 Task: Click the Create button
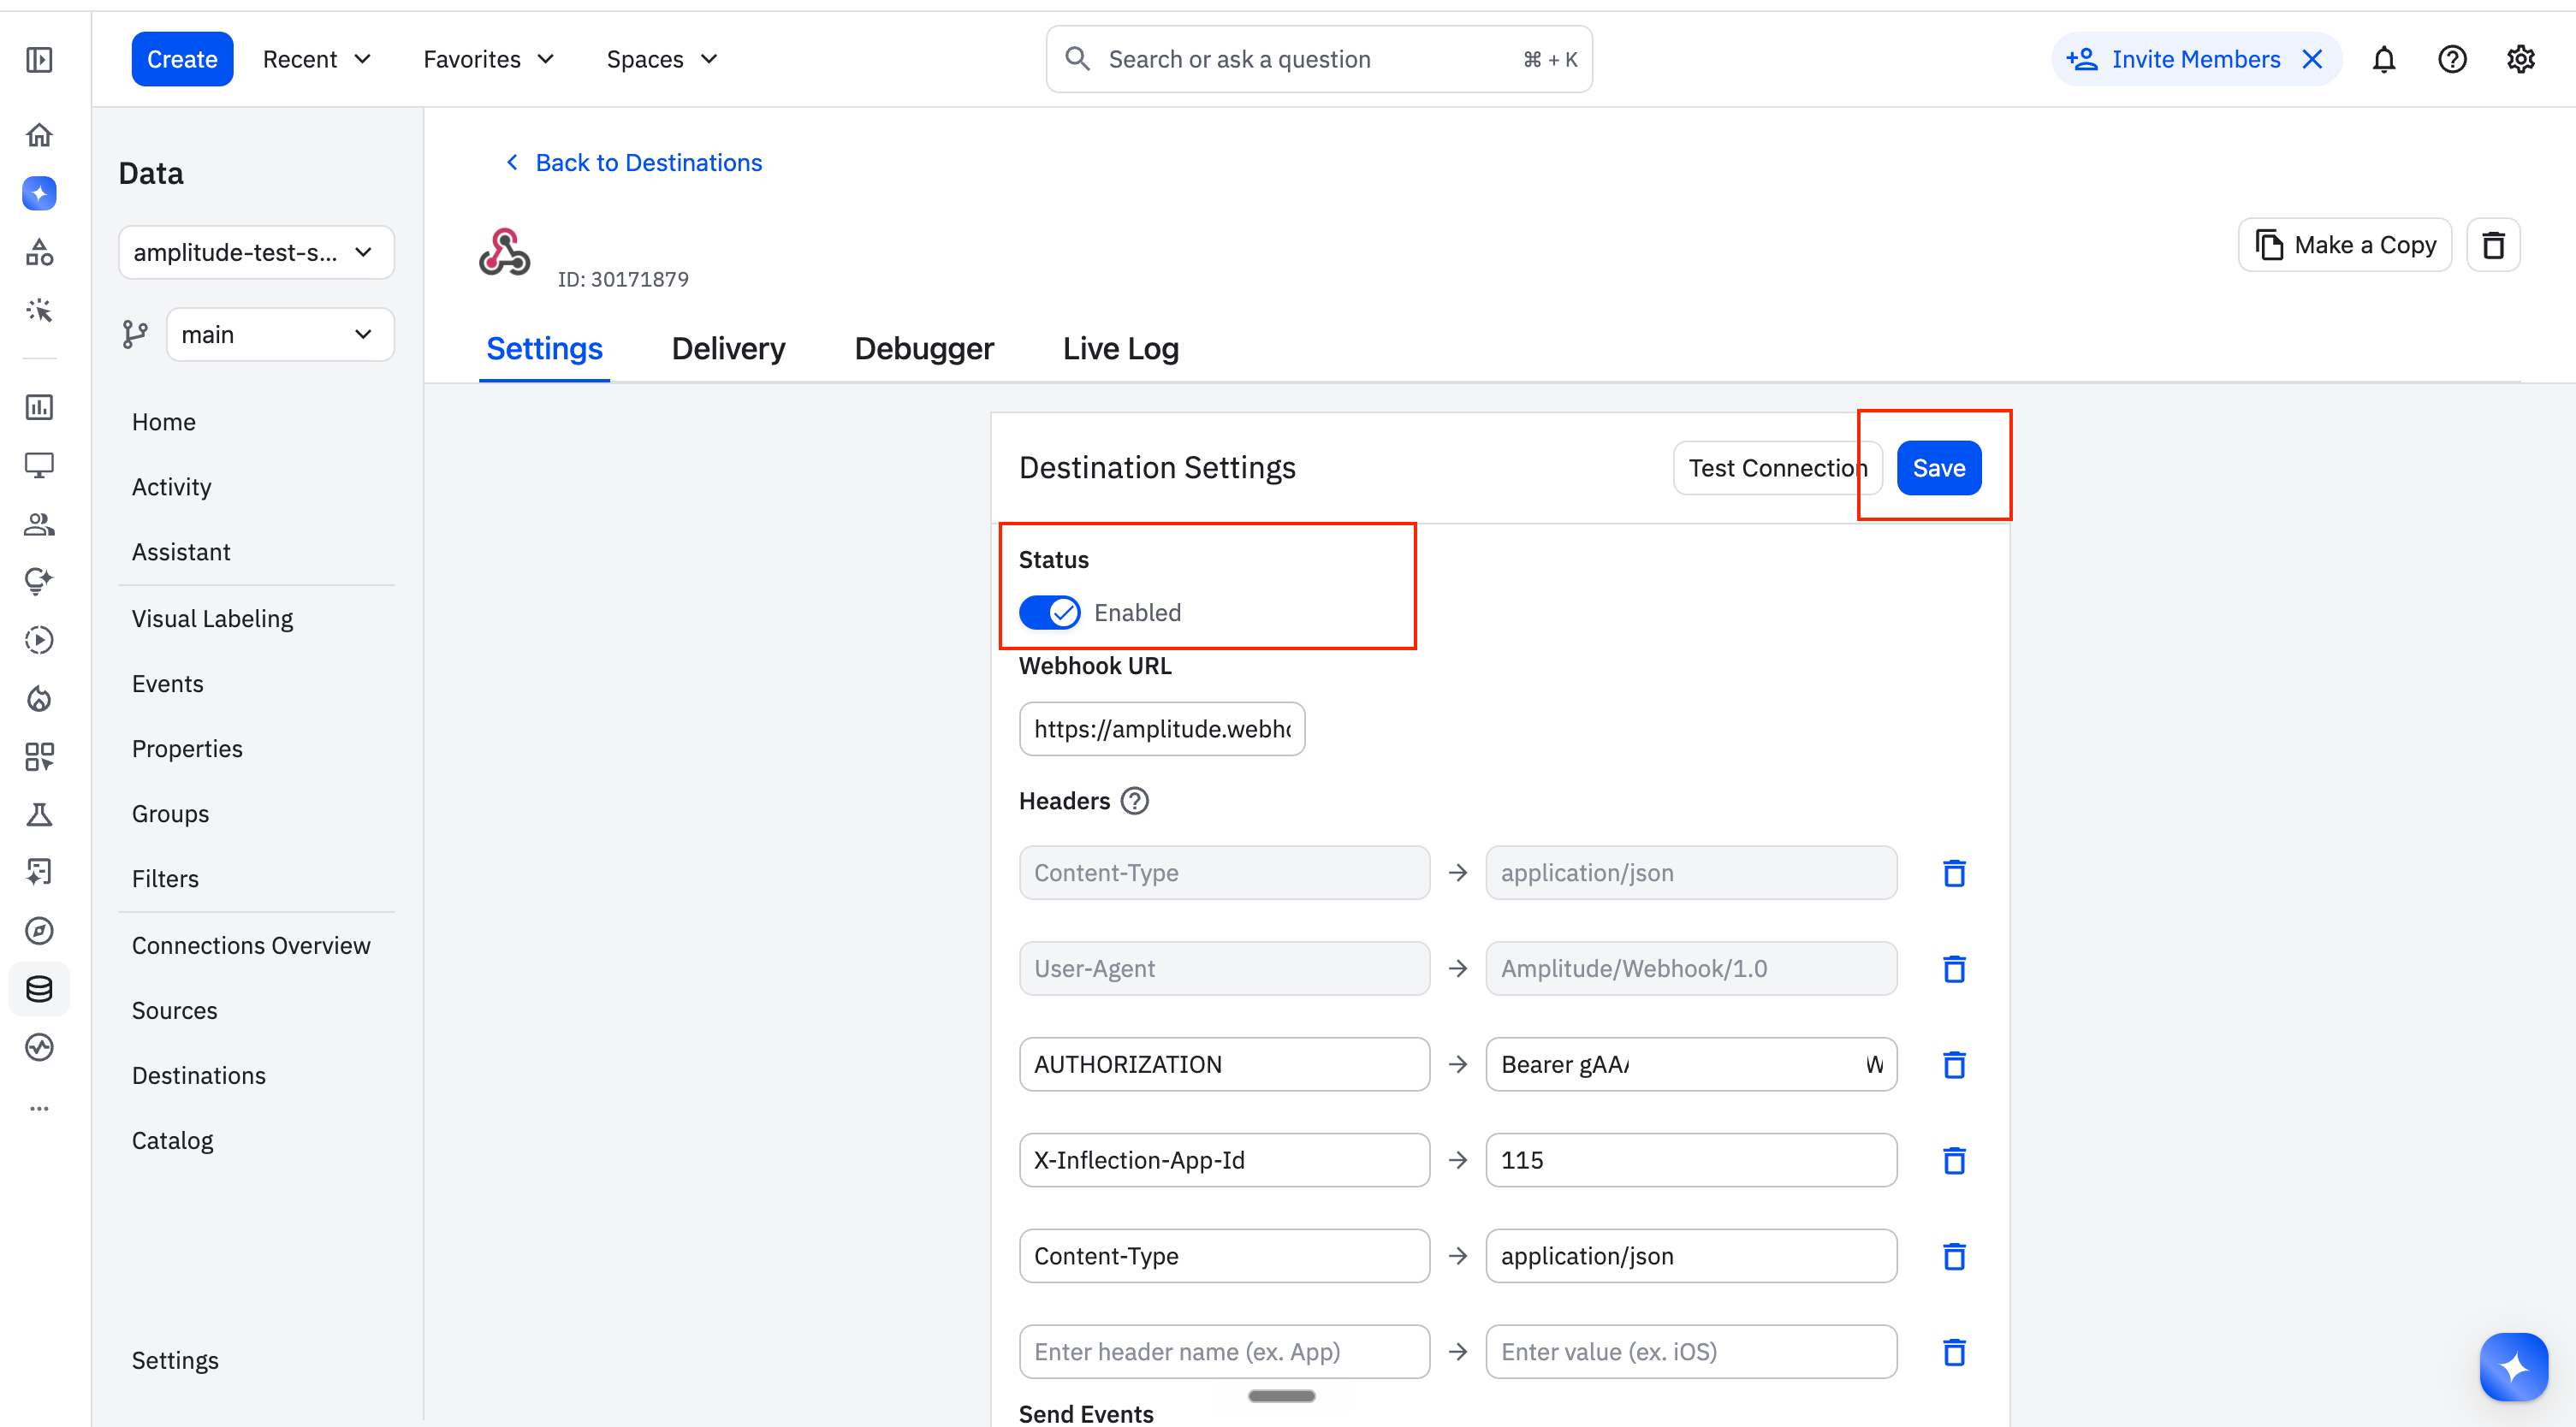coord(182,59)
